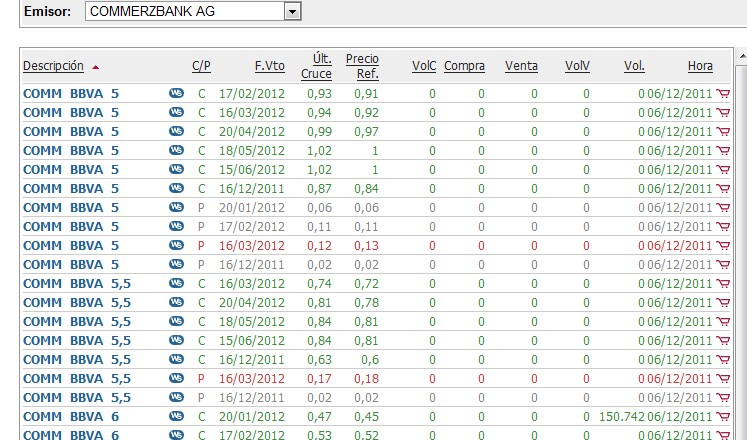Sort by Últ. Cruce column header

pos(316,66)
